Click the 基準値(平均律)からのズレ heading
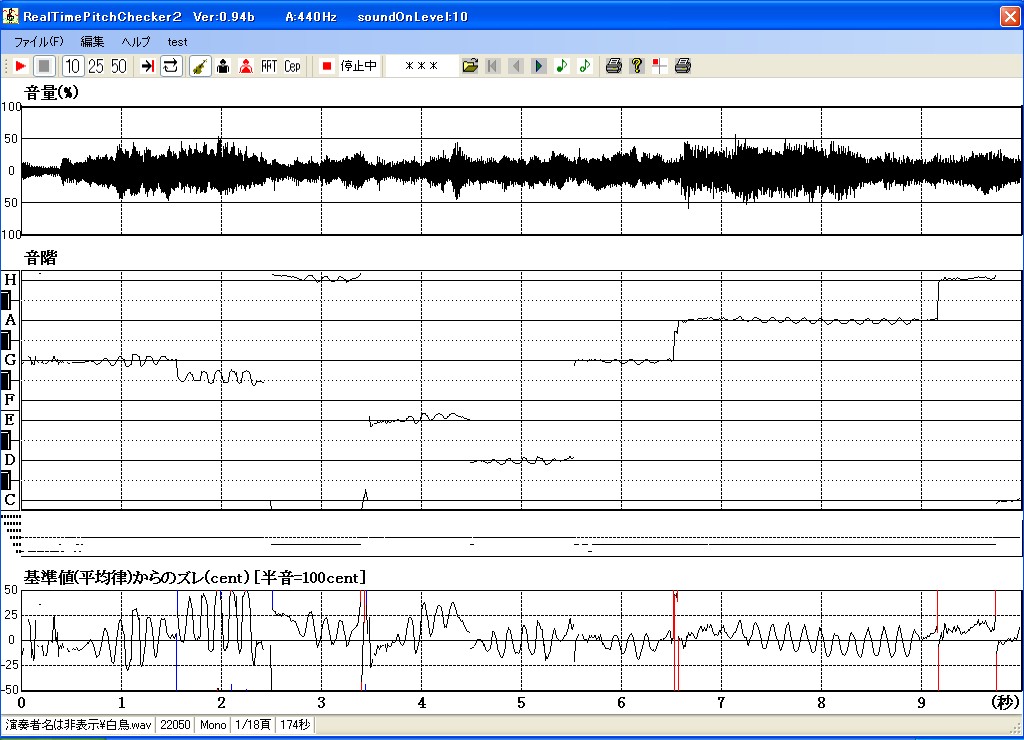 coord(136,577)
